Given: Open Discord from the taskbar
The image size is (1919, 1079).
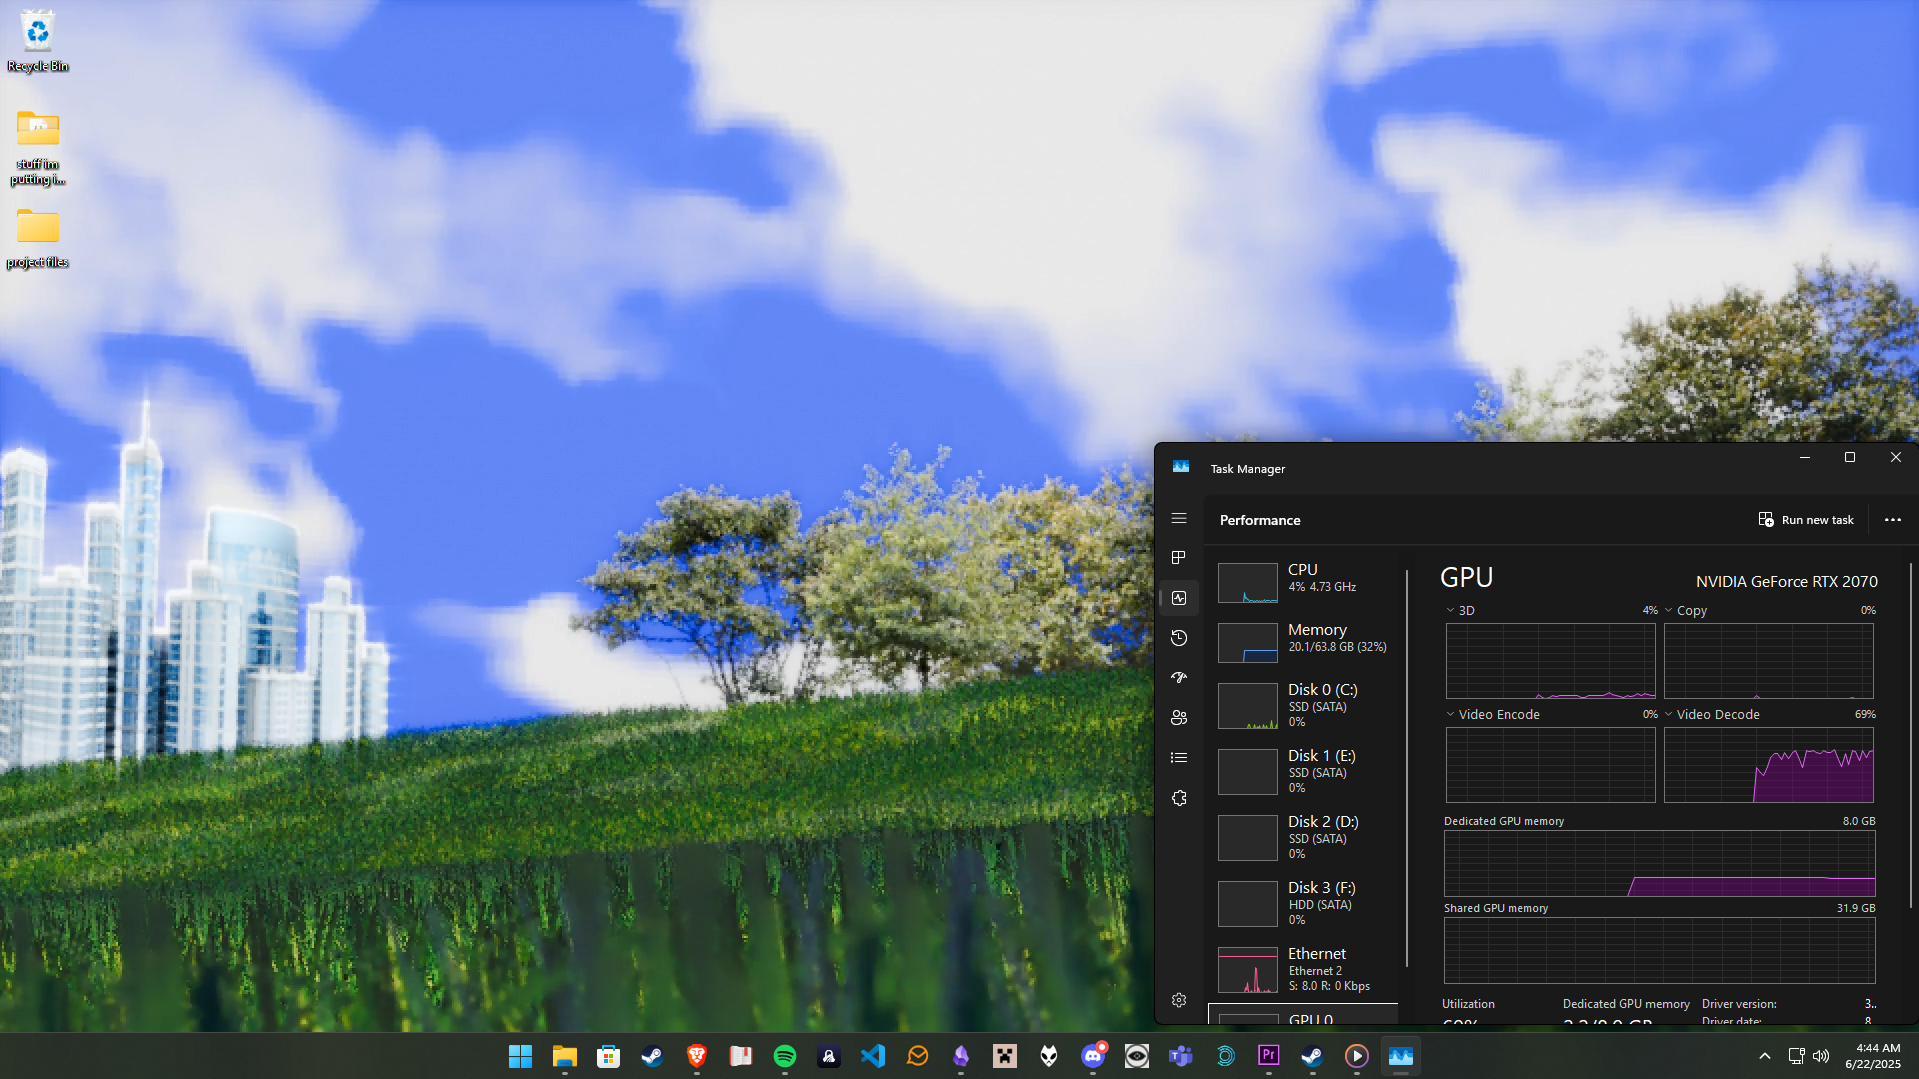Looking at the screenshot, I should click(1093, 1056).
